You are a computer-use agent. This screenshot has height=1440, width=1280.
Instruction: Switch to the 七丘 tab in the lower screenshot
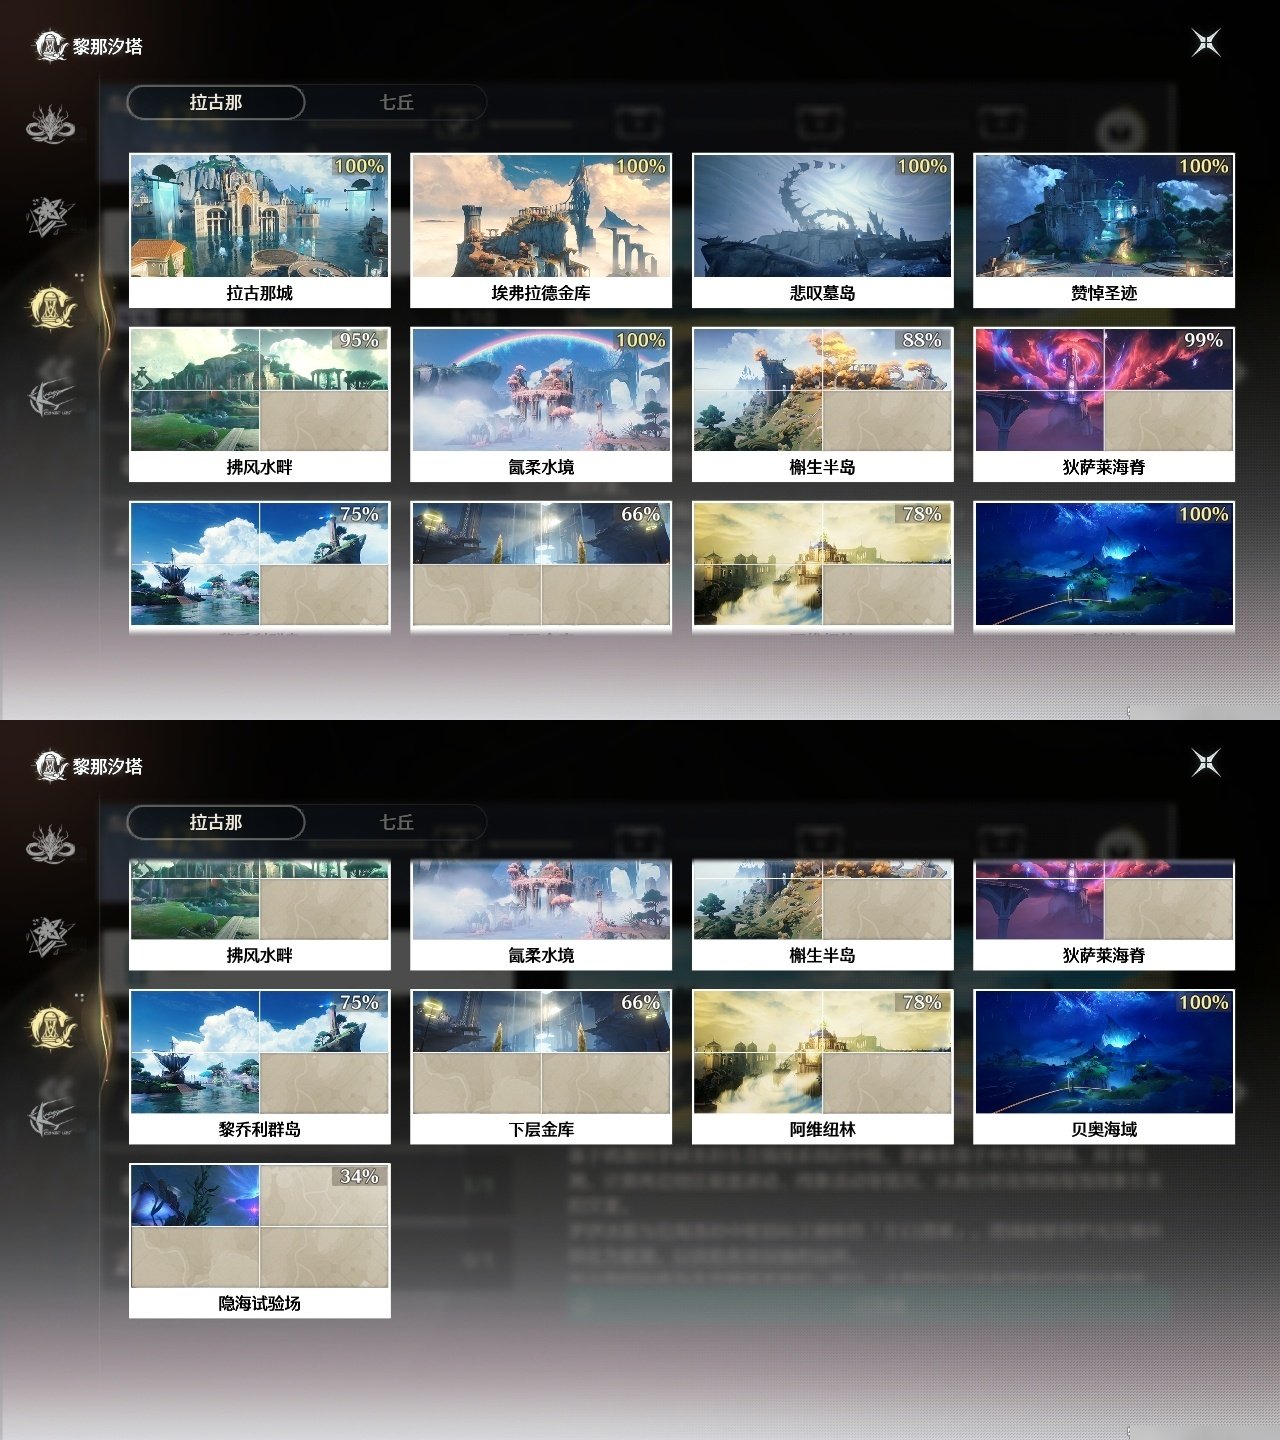click(396, 822)
